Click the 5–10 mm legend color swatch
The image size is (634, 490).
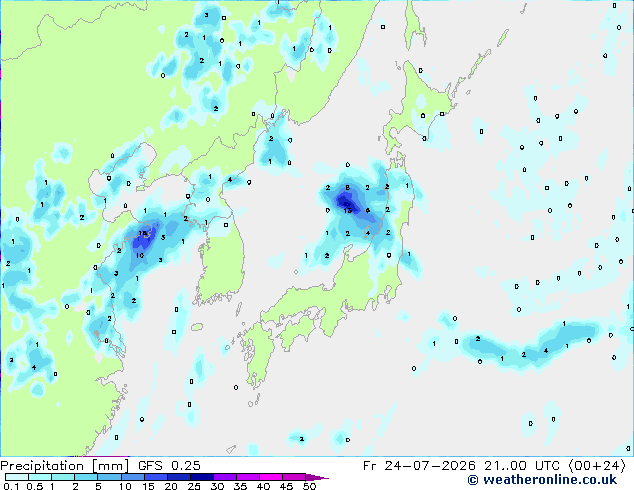[x=110, y=477]
